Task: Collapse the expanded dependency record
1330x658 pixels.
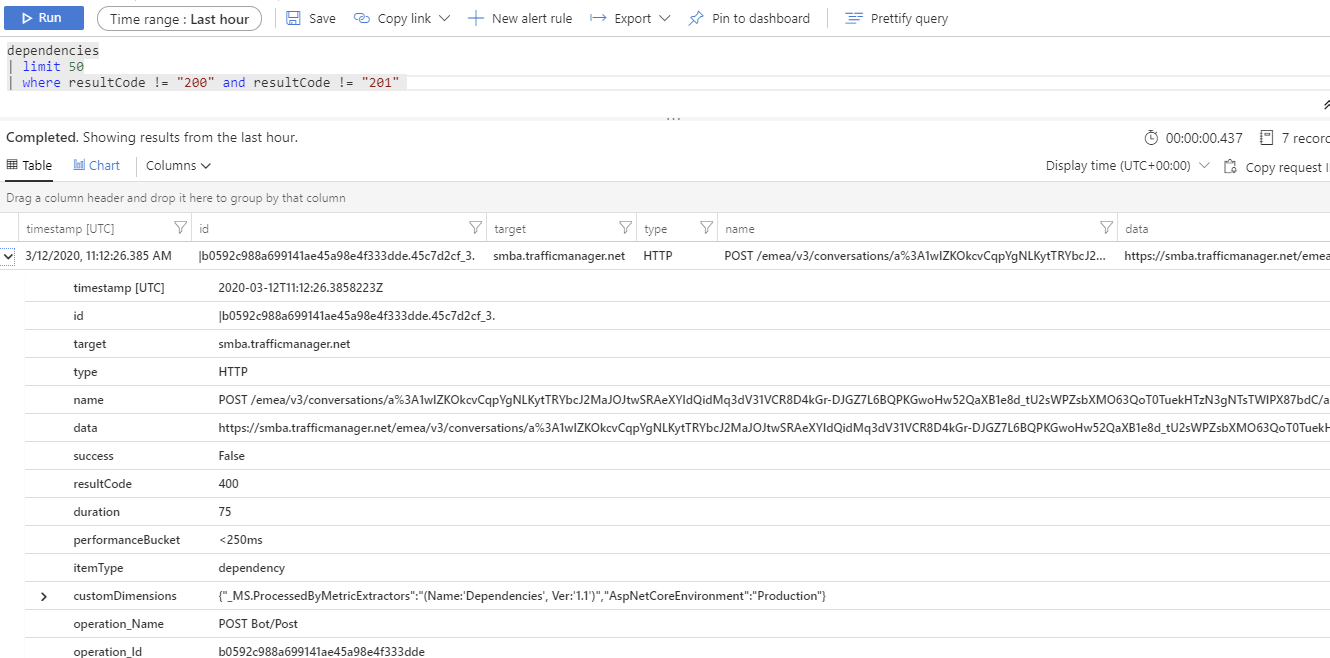Action: [x=8, y=255]
